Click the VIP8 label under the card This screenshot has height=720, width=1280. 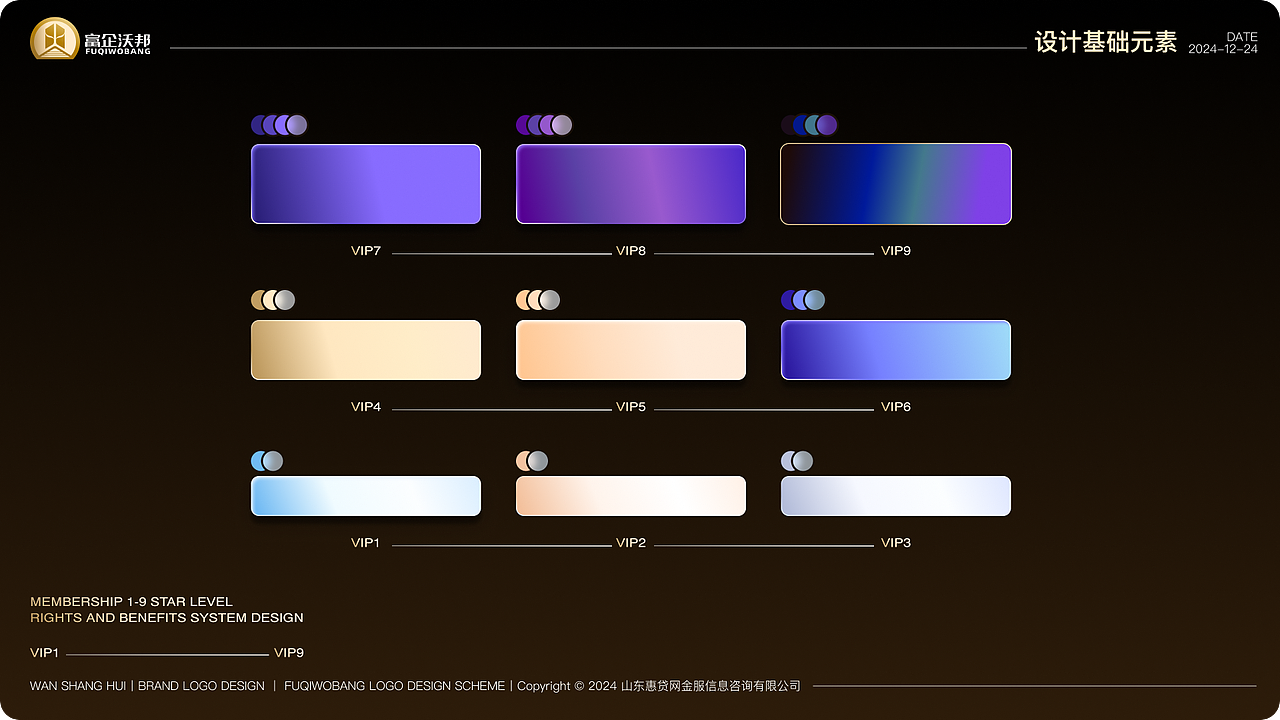tap(631, 251)
